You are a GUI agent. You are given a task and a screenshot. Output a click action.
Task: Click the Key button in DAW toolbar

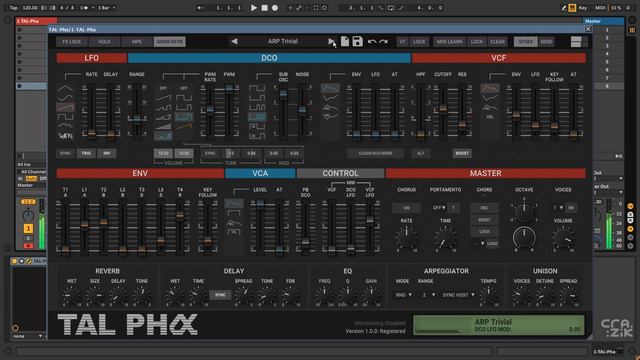point(582,8)
